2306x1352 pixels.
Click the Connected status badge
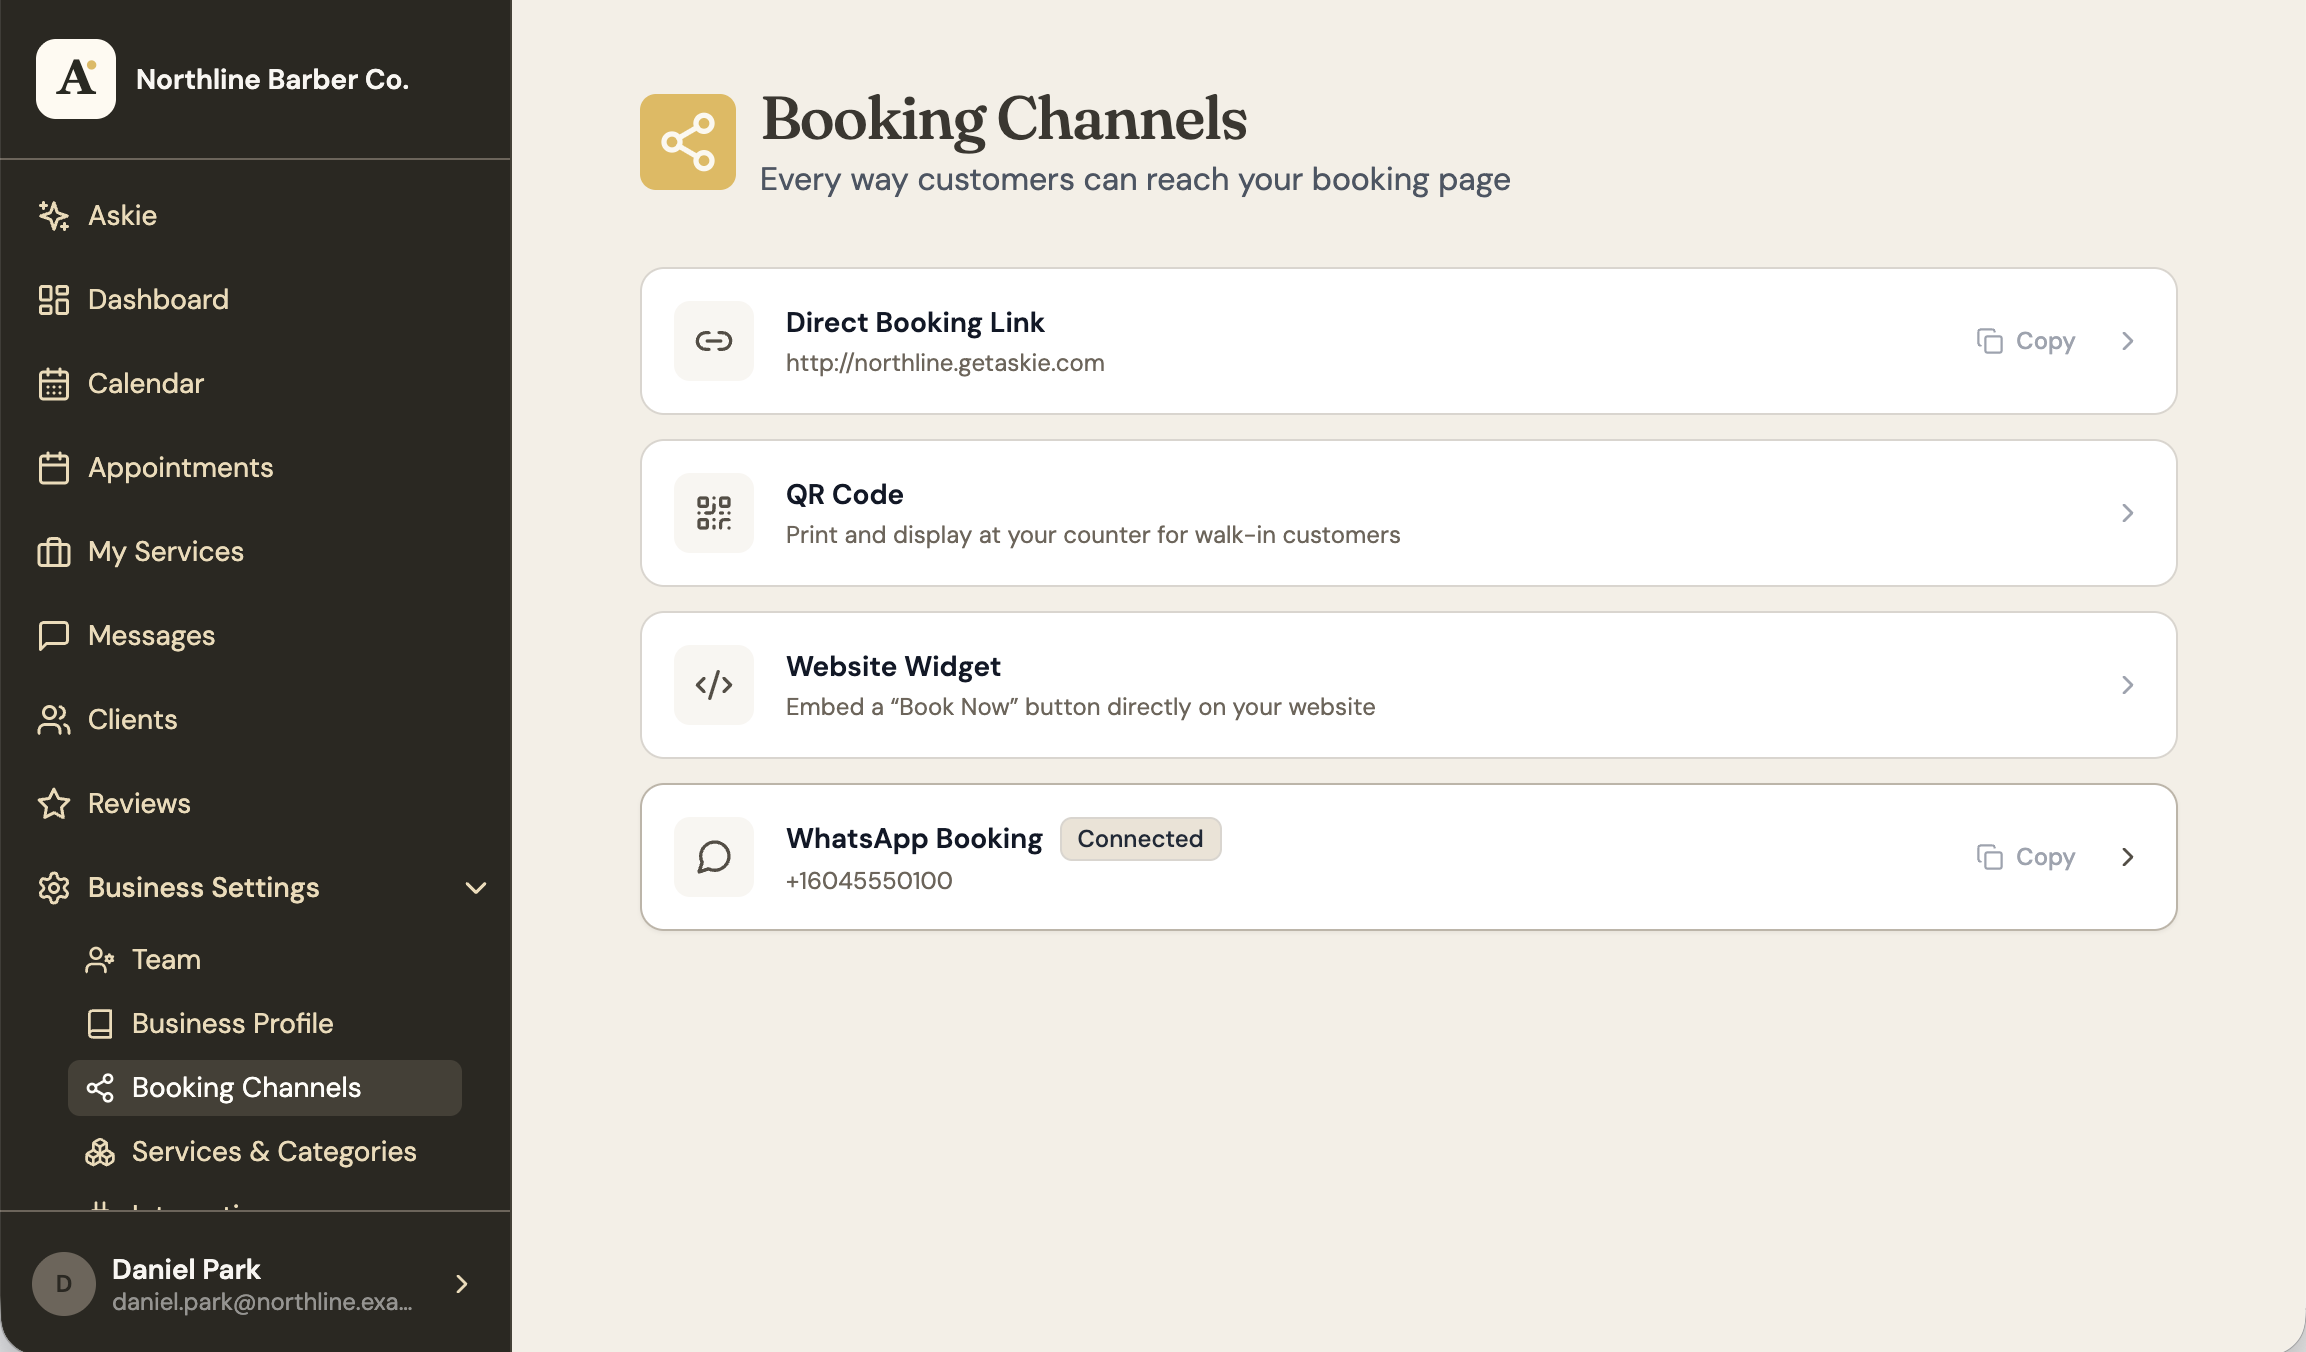pyautogui.click(x=1140, y=838)
